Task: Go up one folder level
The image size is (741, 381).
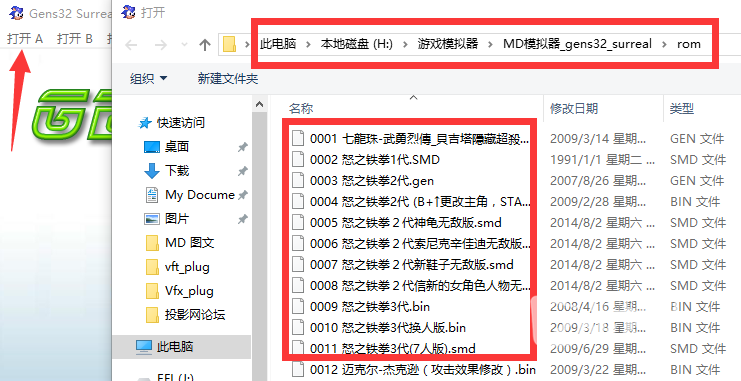Action: pyautogui.click(x=205, y=45)
